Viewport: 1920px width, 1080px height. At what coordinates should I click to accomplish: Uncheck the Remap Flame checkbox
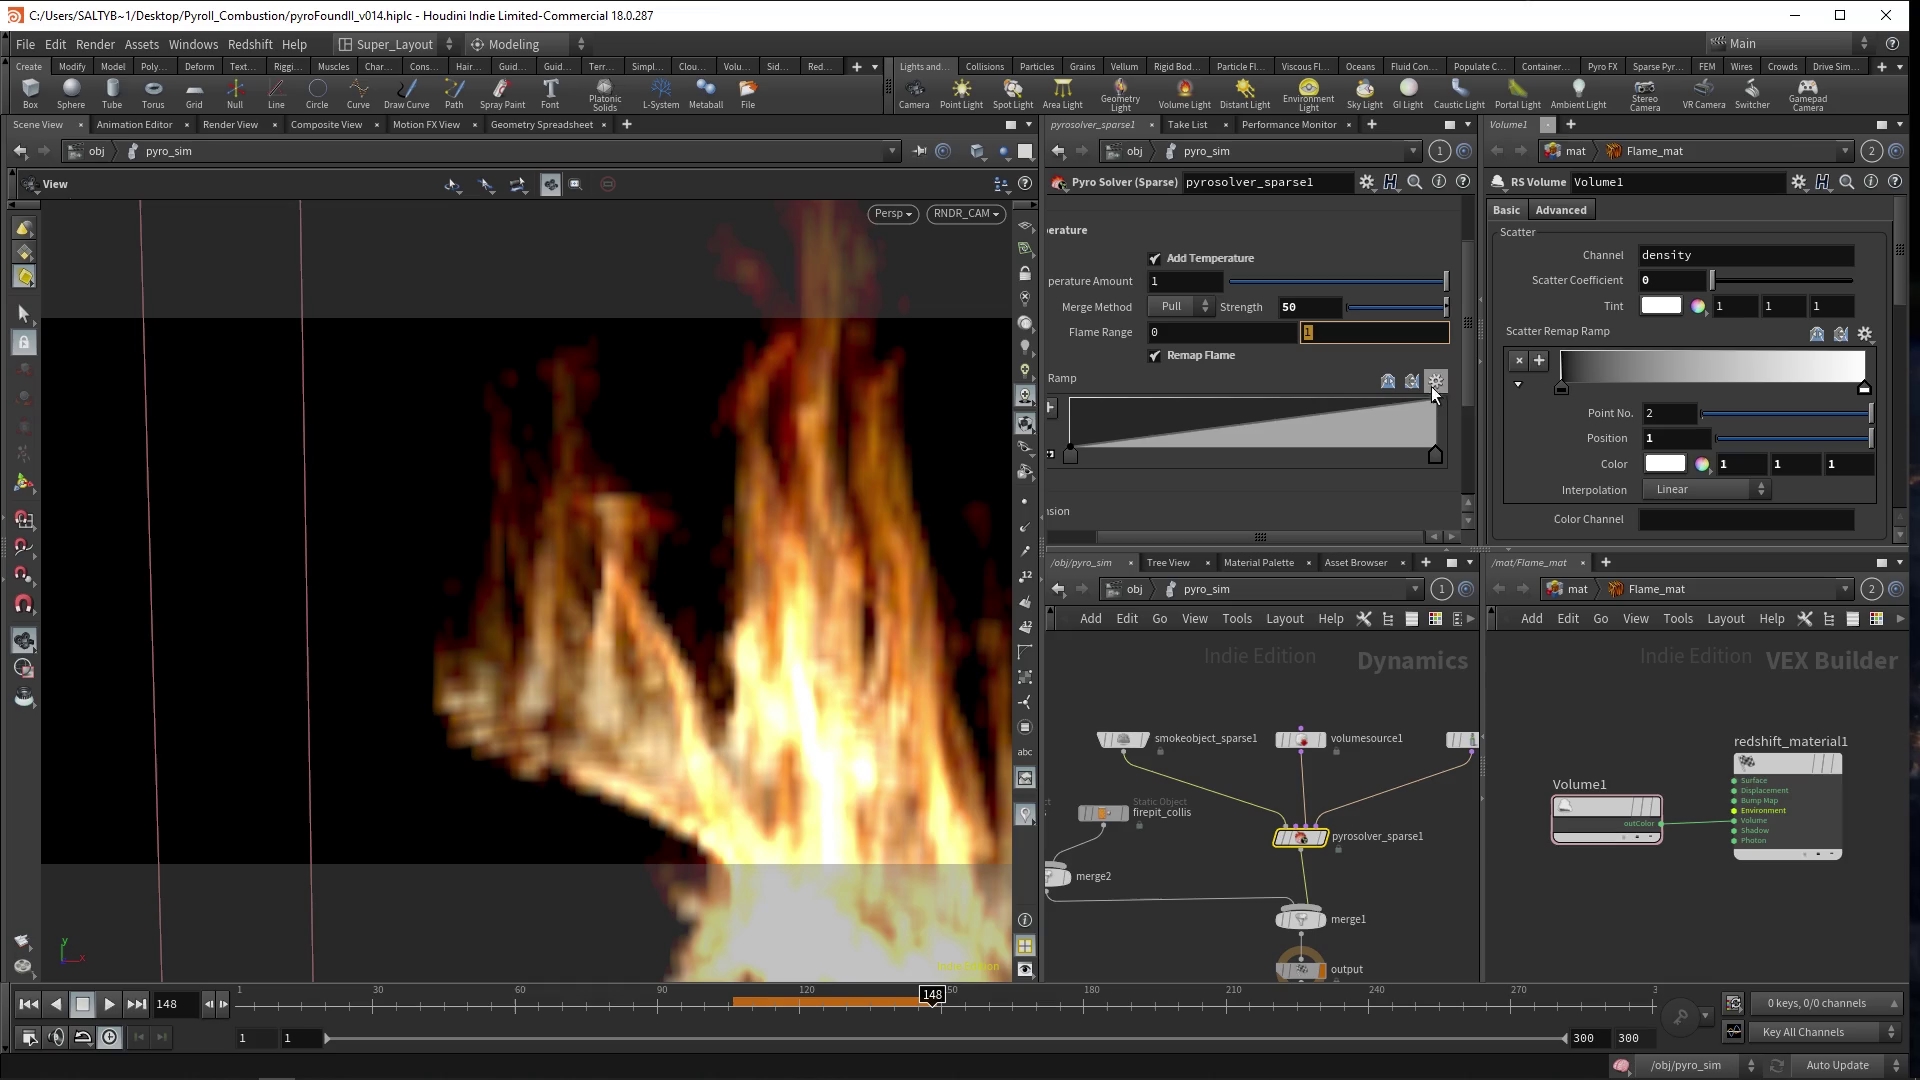(x=1155, y=355)
